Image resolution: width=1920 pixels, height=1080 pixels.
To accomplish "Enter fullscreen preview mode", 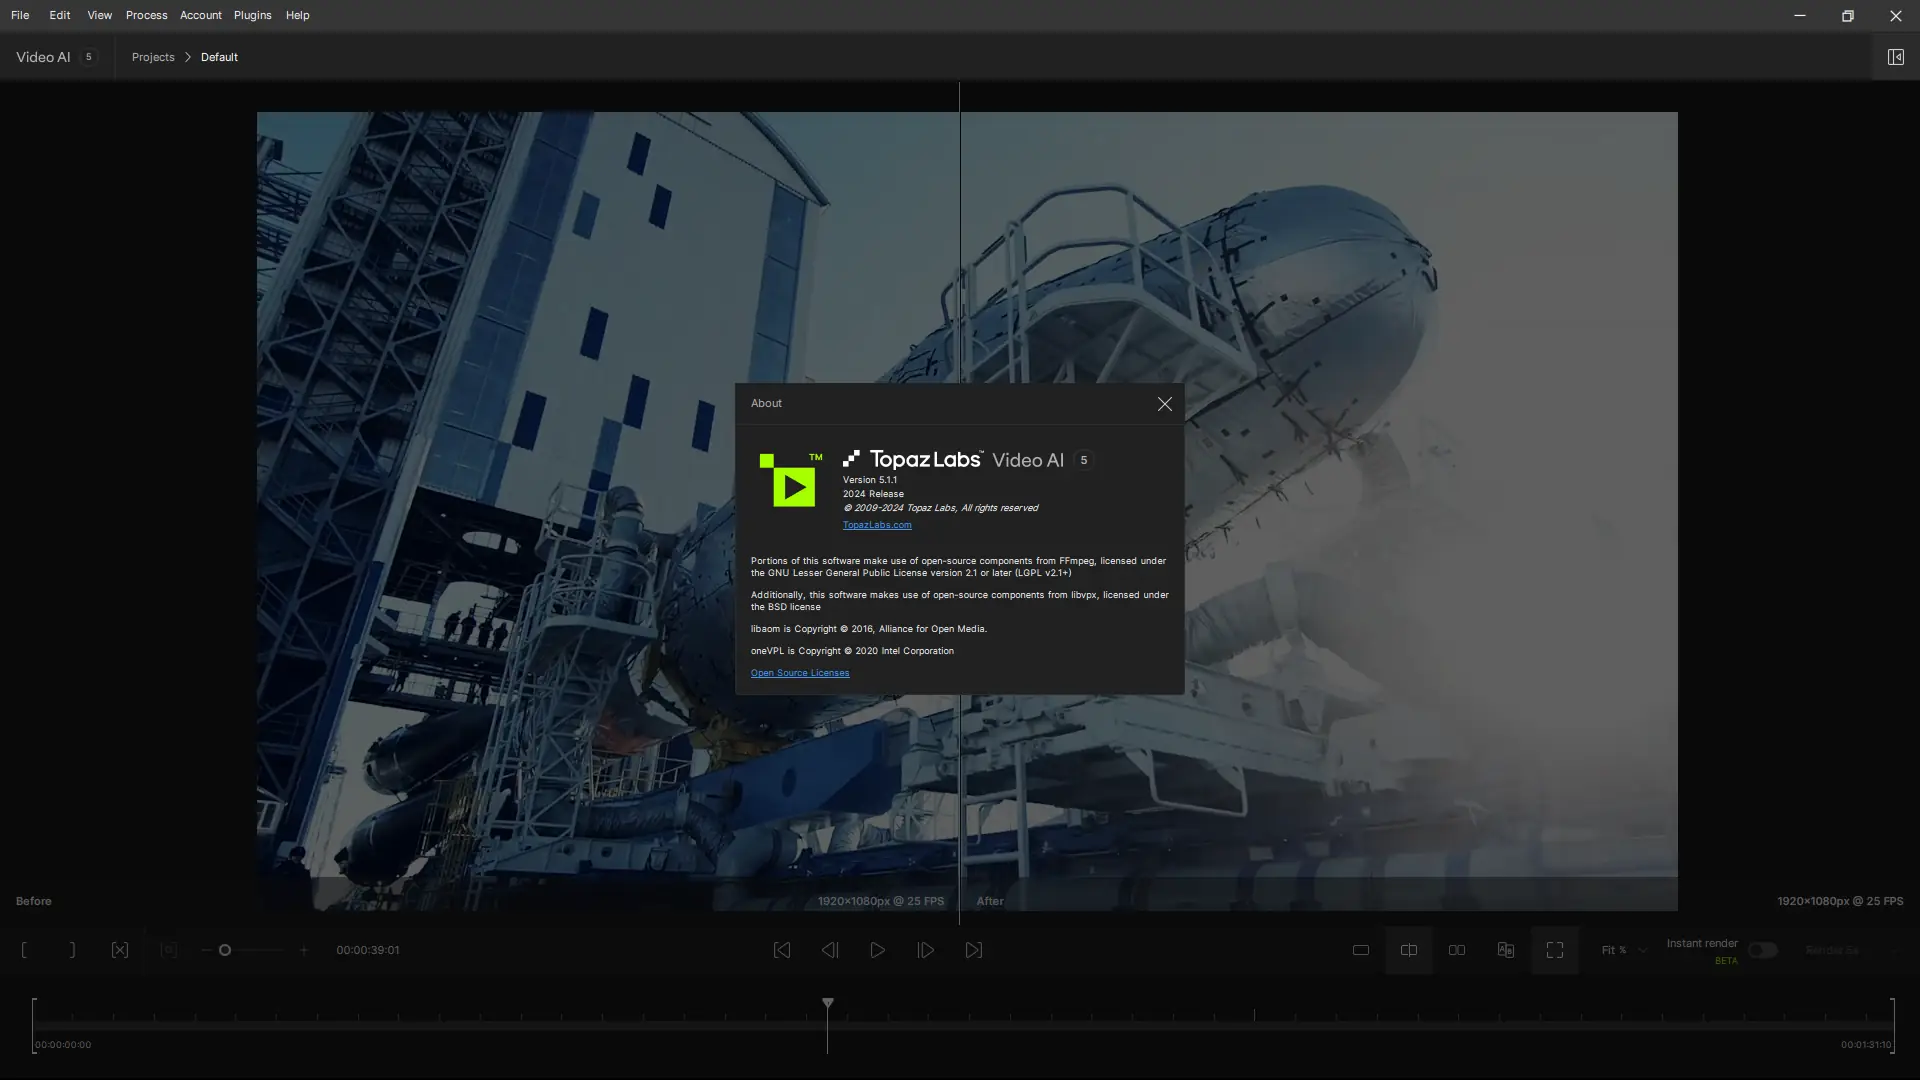I will 1554,950.
